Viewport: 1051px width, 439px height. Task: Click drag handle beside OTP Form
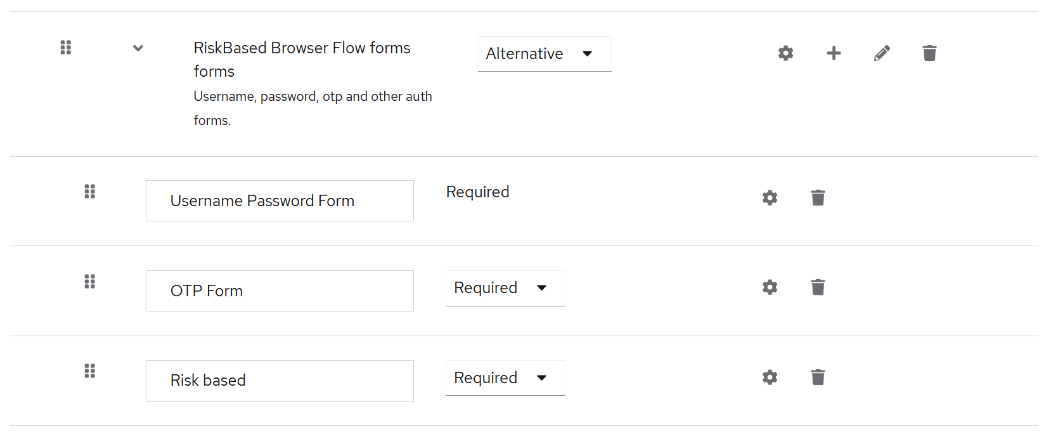(x=89, y=281)
